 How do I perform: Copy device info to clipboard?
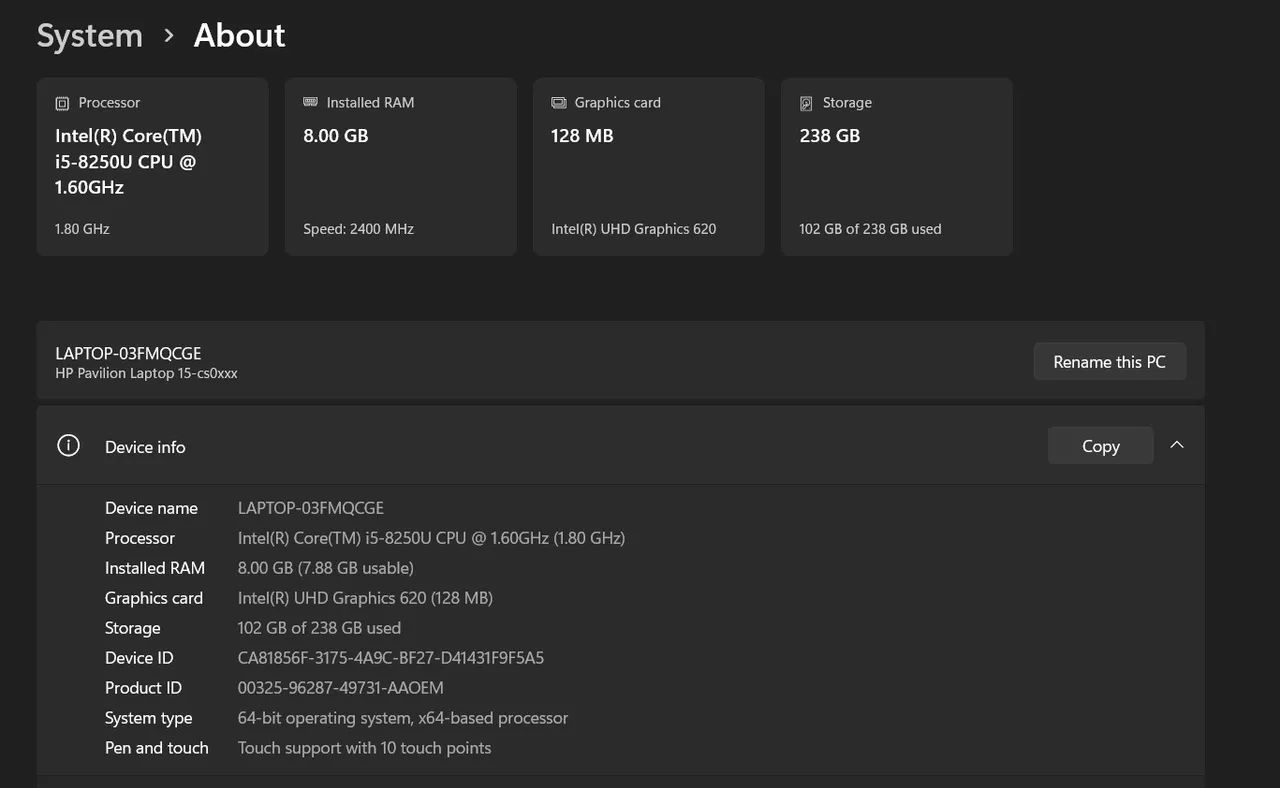pos(1100,446)
